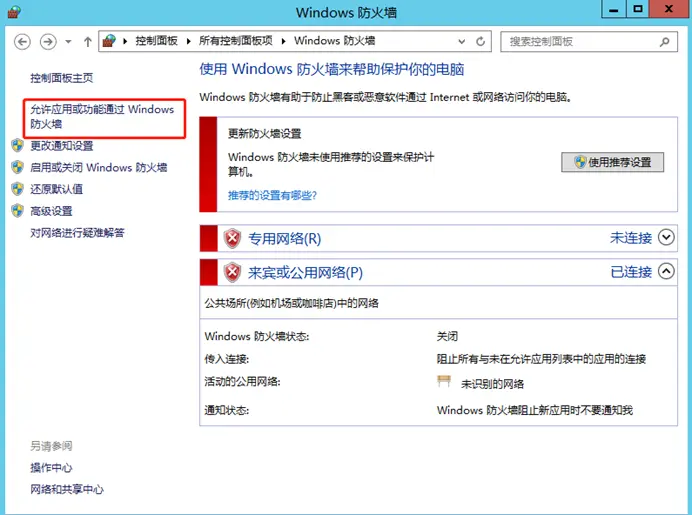Screen dimensions: 692x515
Task: Click shield icon beside 更改通知设置
Action: (x=18, y=146)
